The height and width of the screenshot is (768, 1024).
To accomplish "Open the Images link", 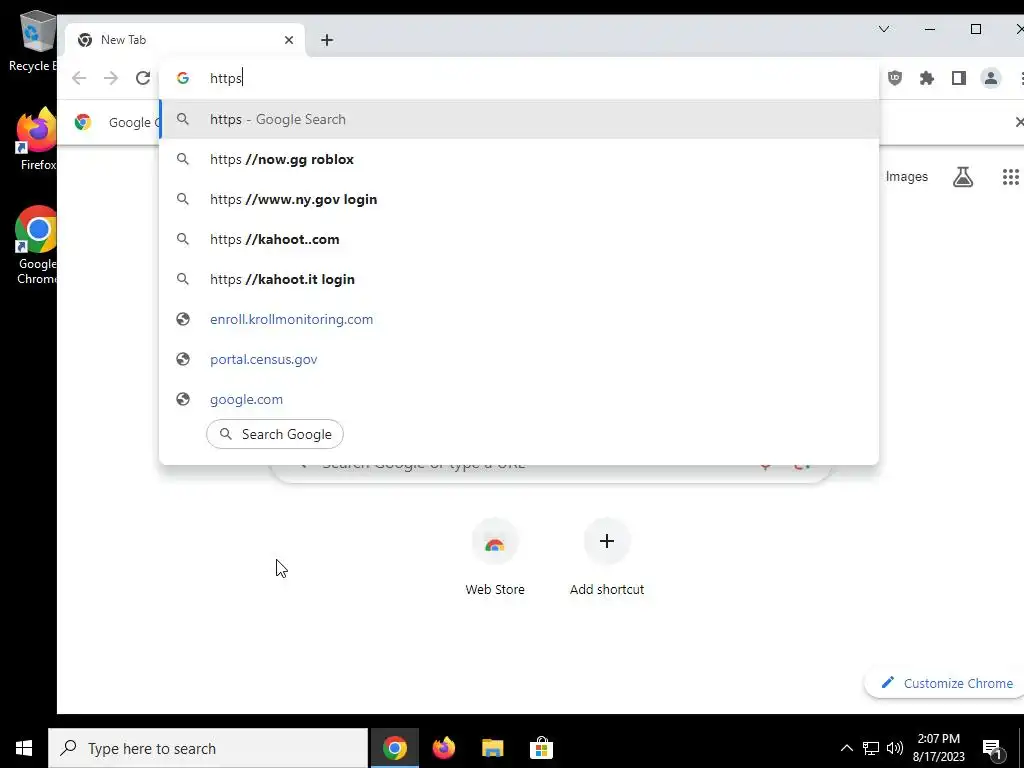I will coord(906,177).
